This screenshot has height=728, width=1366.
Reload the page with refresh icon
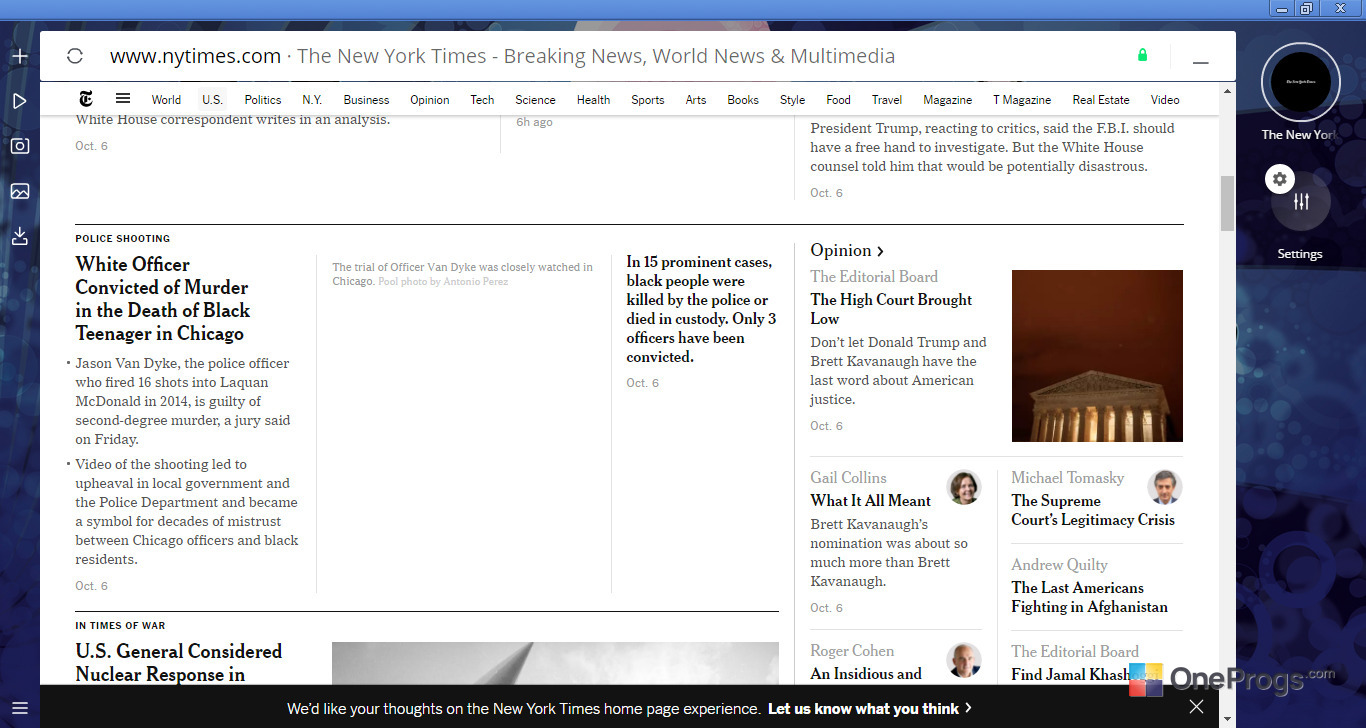pos(75,56)
